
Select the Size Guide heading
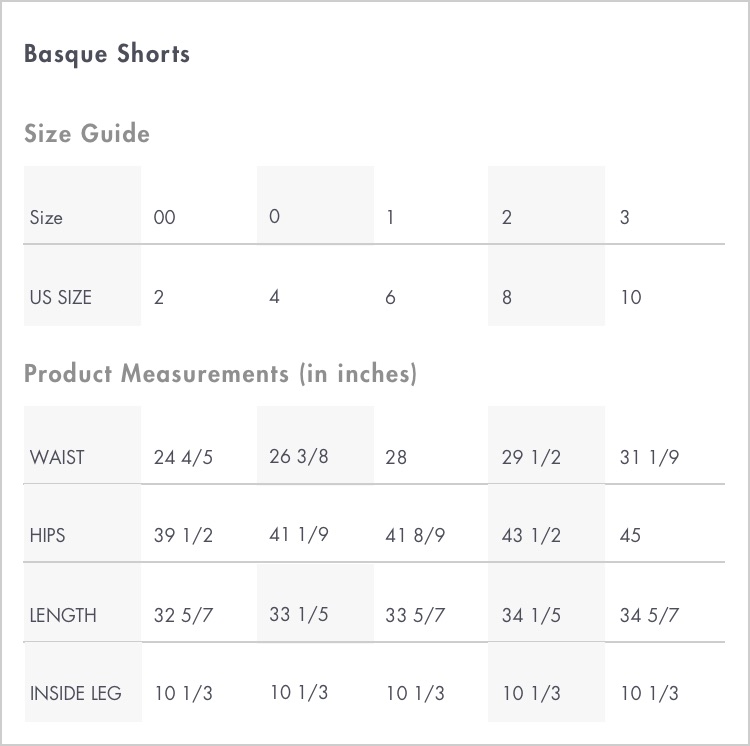pyautogui.click(x=87, y=133)
